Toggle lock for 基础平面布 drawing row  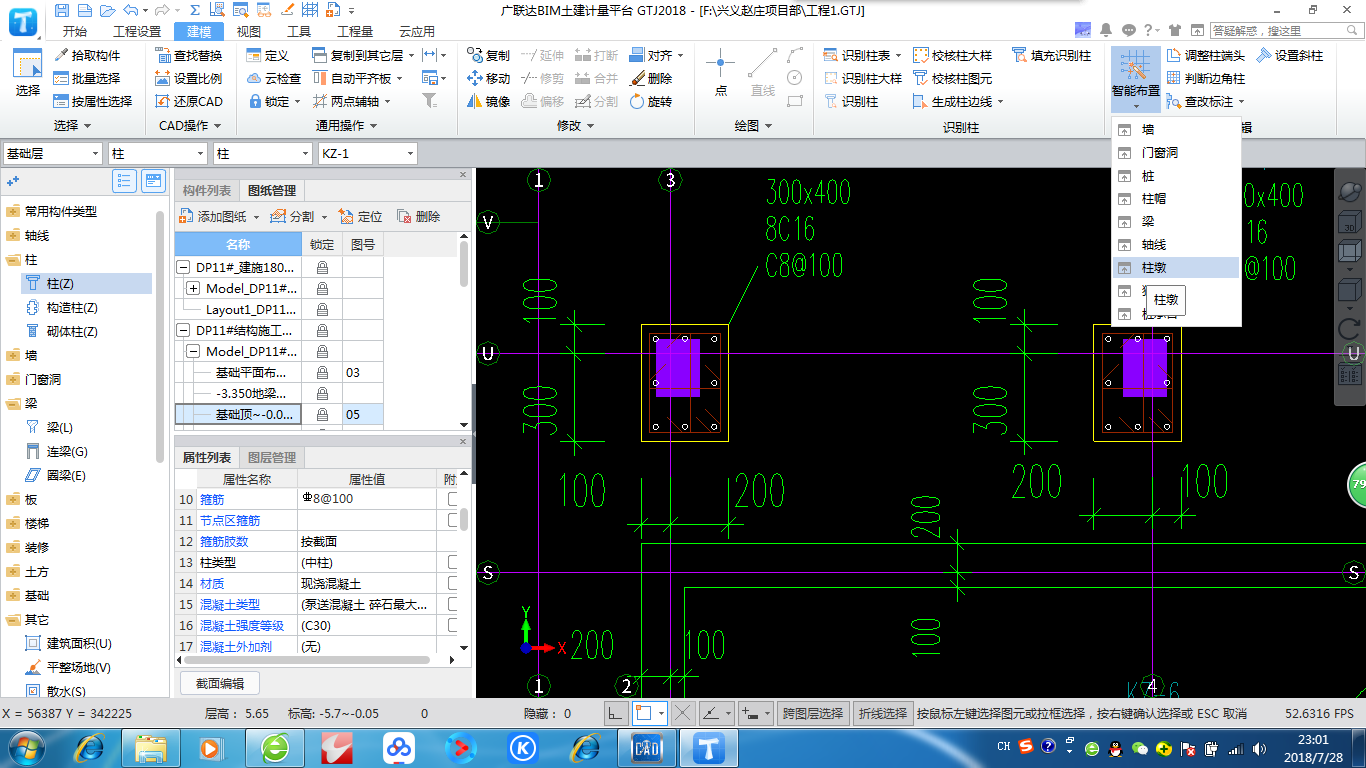pos(322,372)
